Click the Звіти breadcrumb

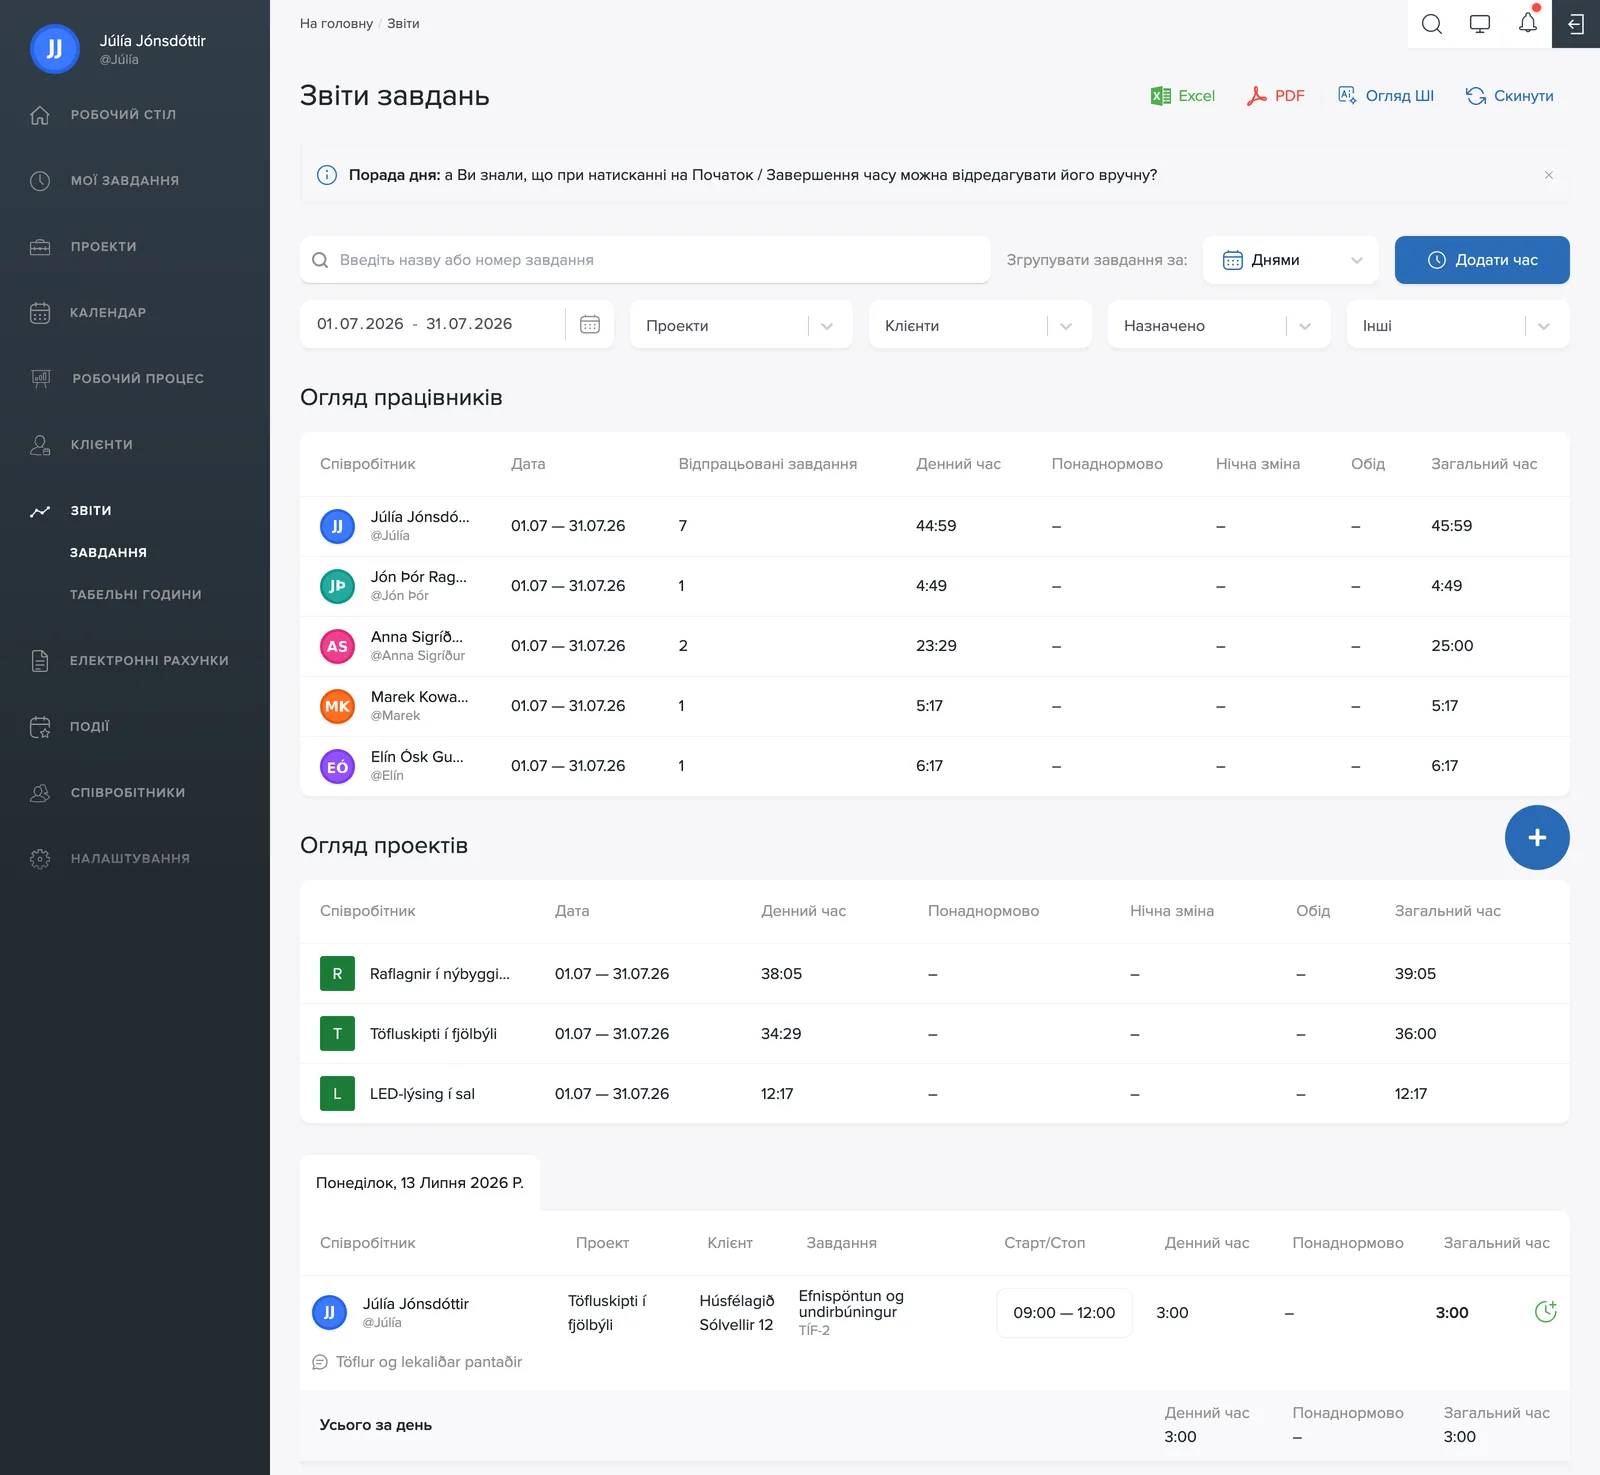[403, 24]
